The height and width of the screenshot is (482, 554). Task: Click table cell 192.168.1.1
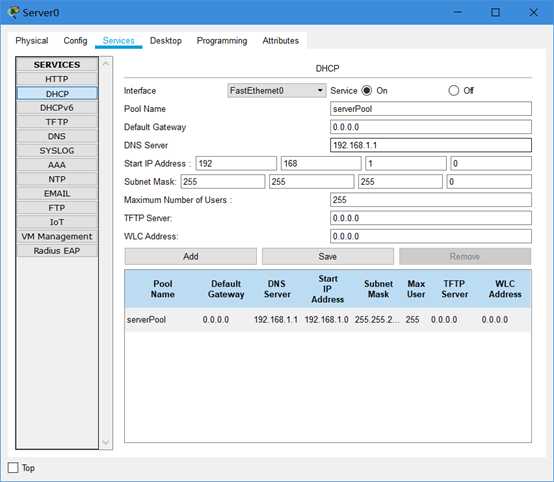tap(276, 320)
